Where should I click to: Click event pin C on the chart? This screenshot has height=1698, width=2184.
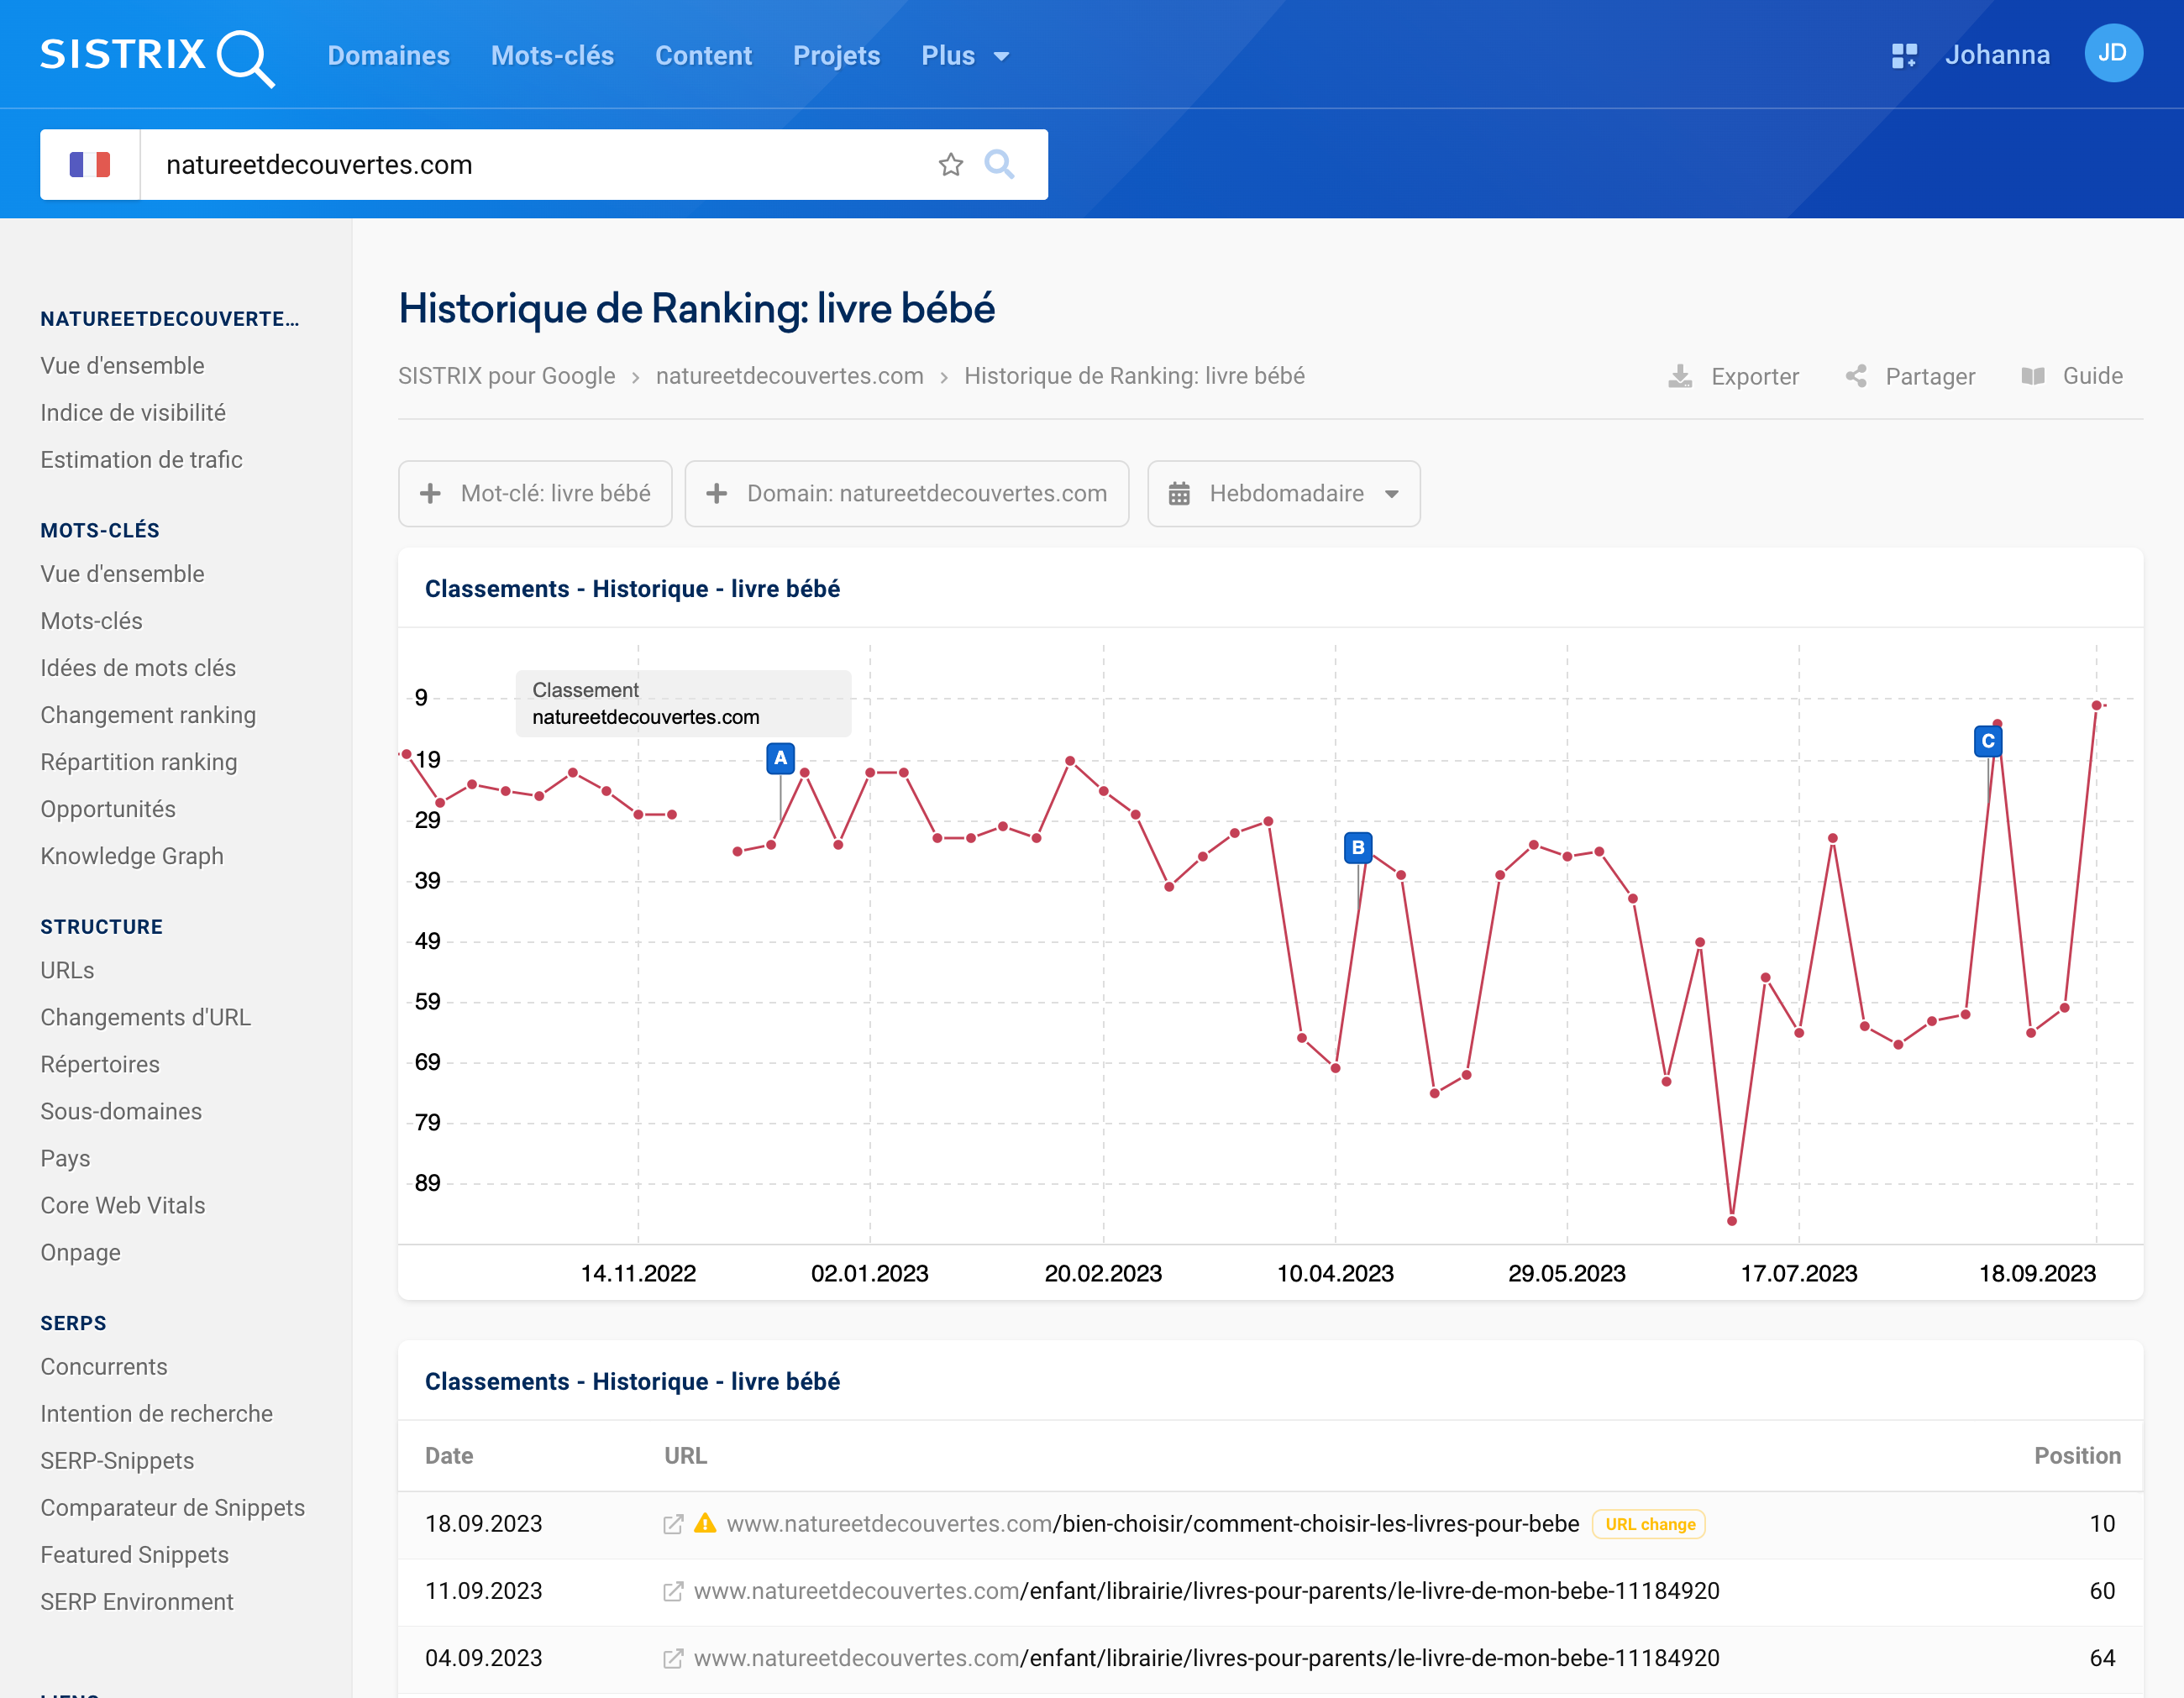click(1988, 741)
